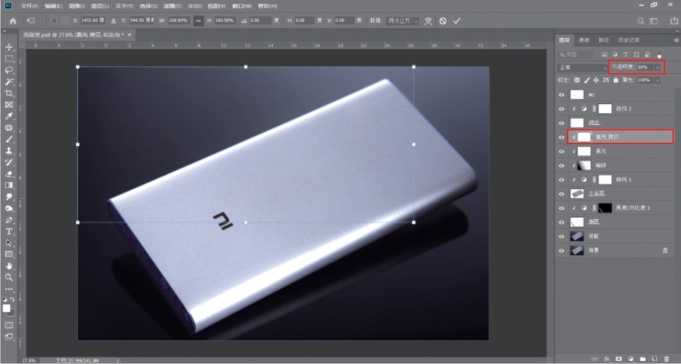Open the Layers panel flyout menu
Viewport: 681px width, 364px height.
click(x=676, y=40)
